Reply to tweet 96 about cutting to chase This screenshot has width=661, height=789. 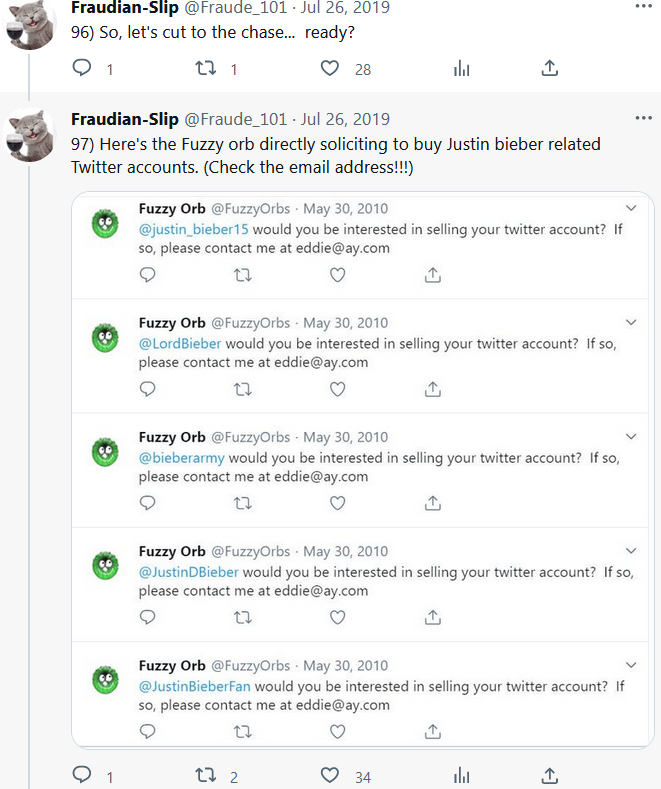(x=83, y=69)
